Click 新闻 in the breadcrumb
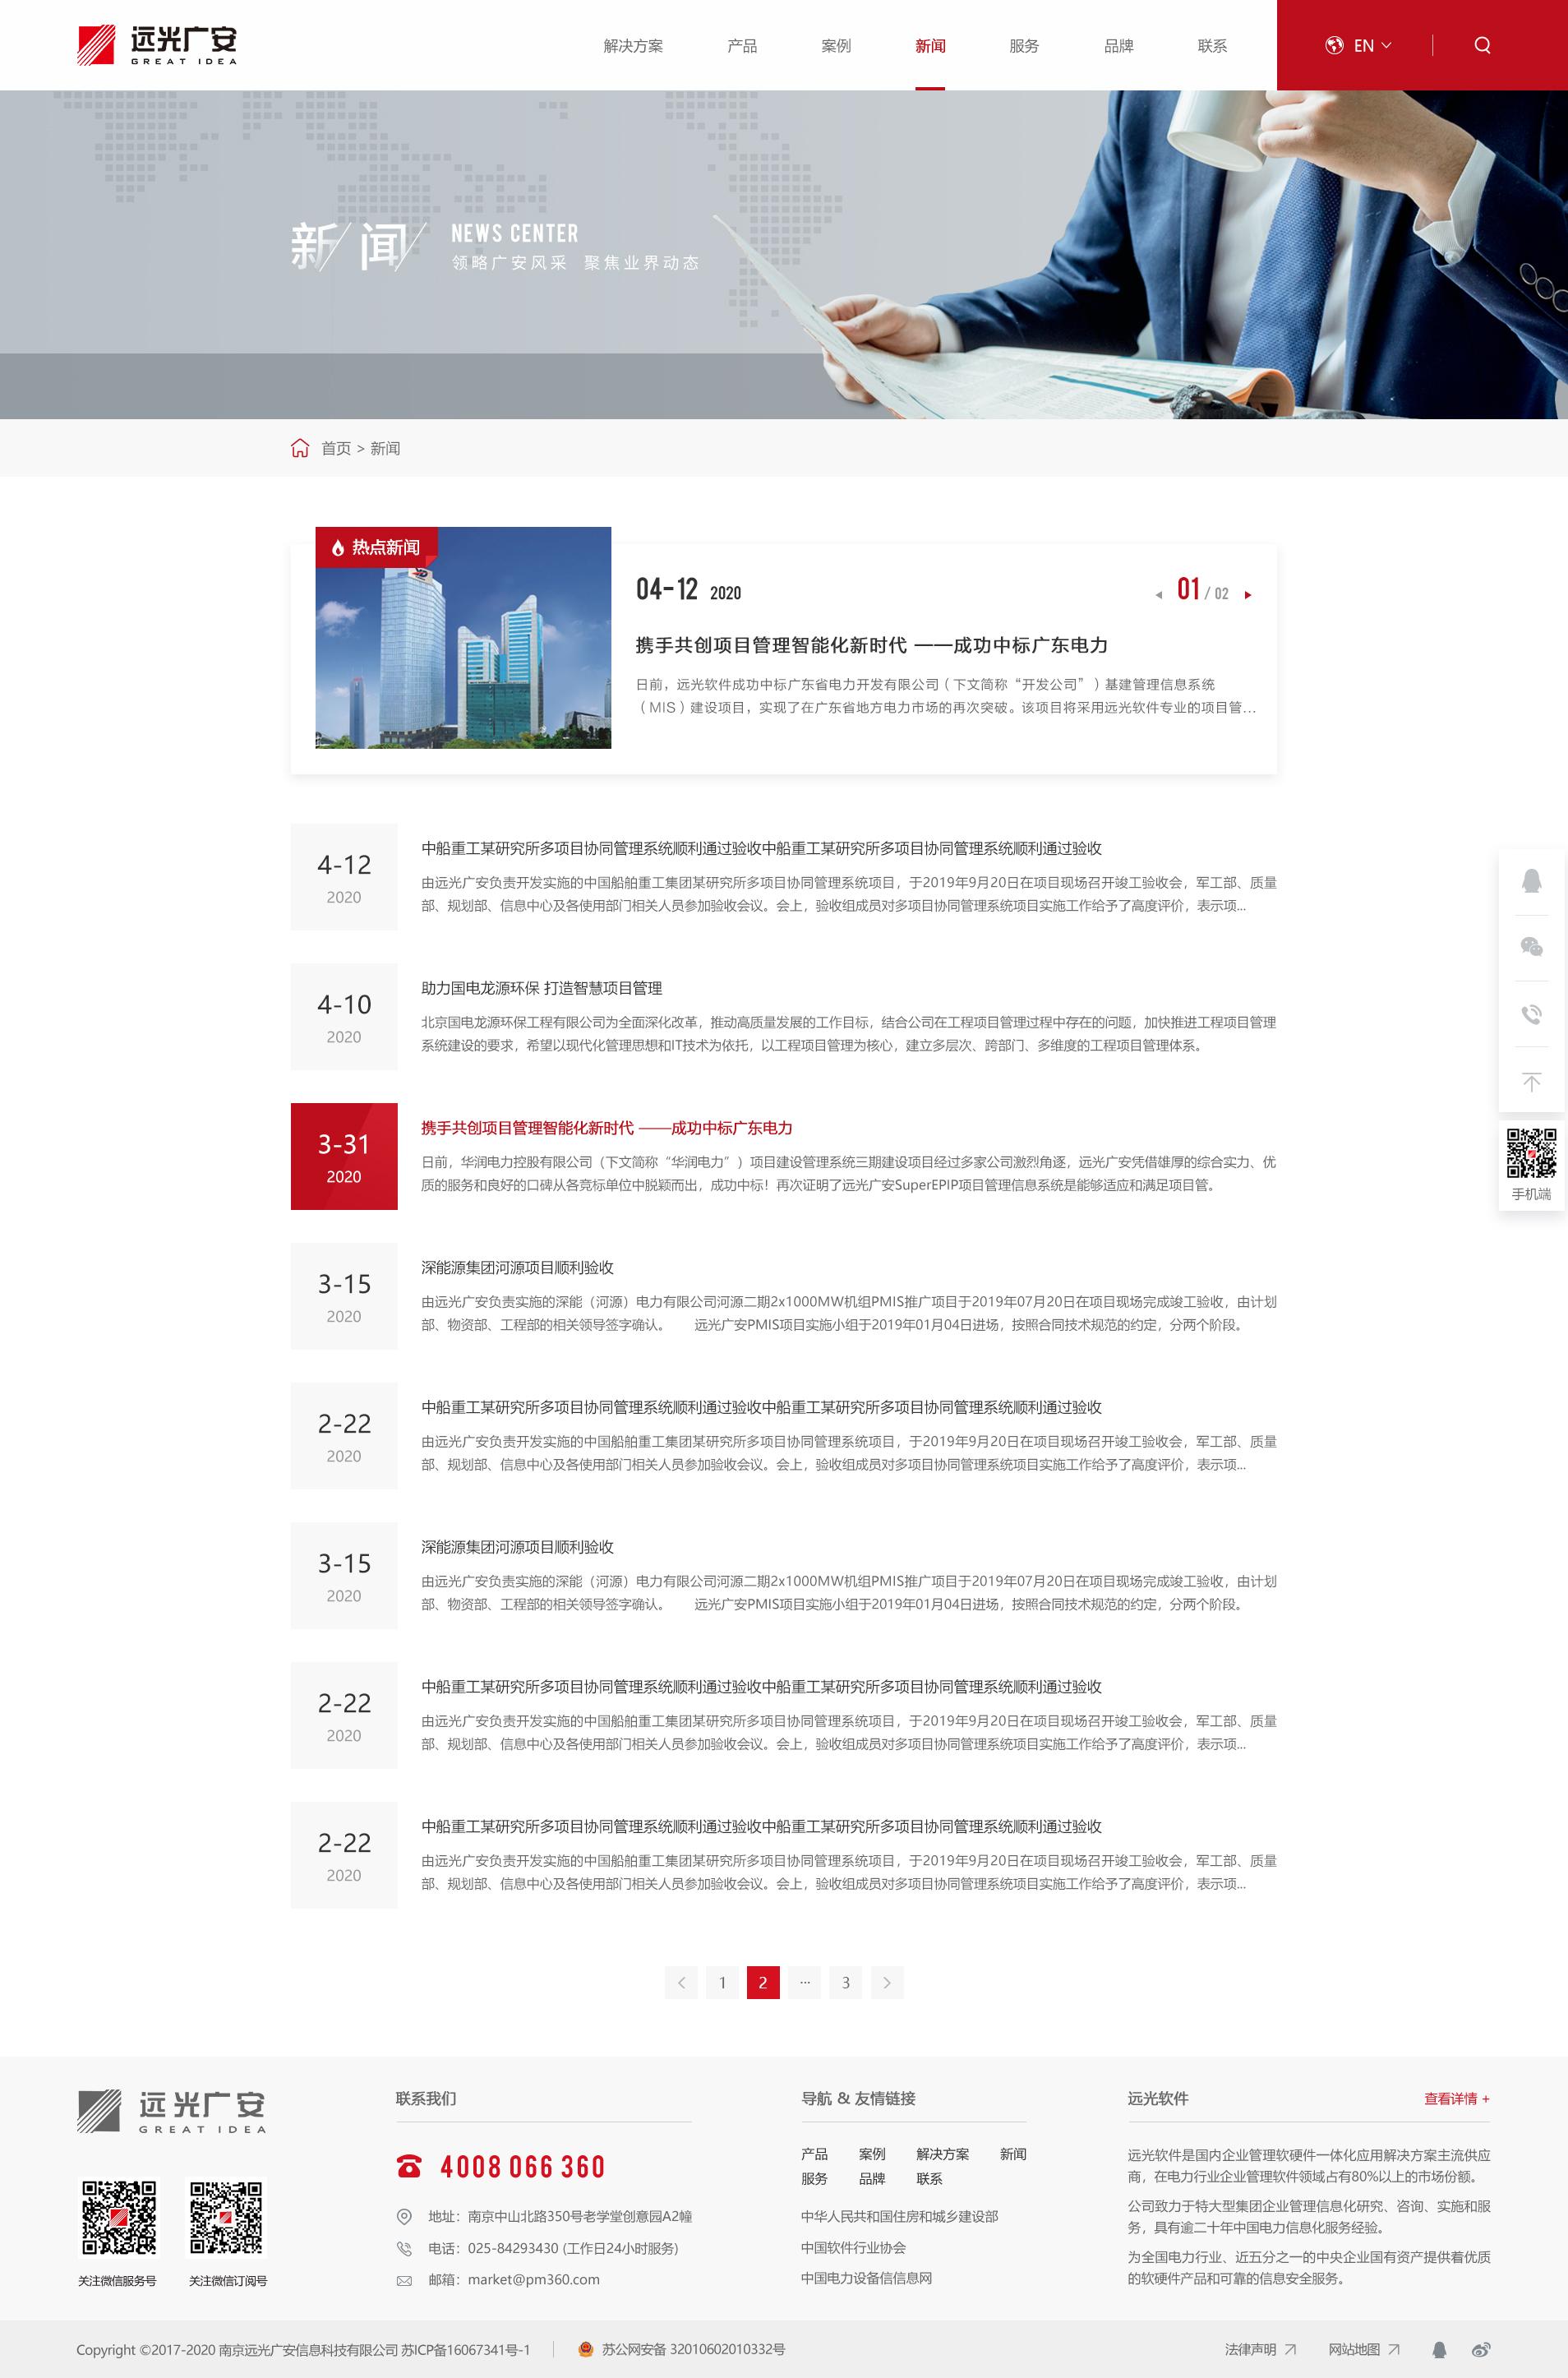This screenshot has height=2378, width=1568. [x=385, y=448]
